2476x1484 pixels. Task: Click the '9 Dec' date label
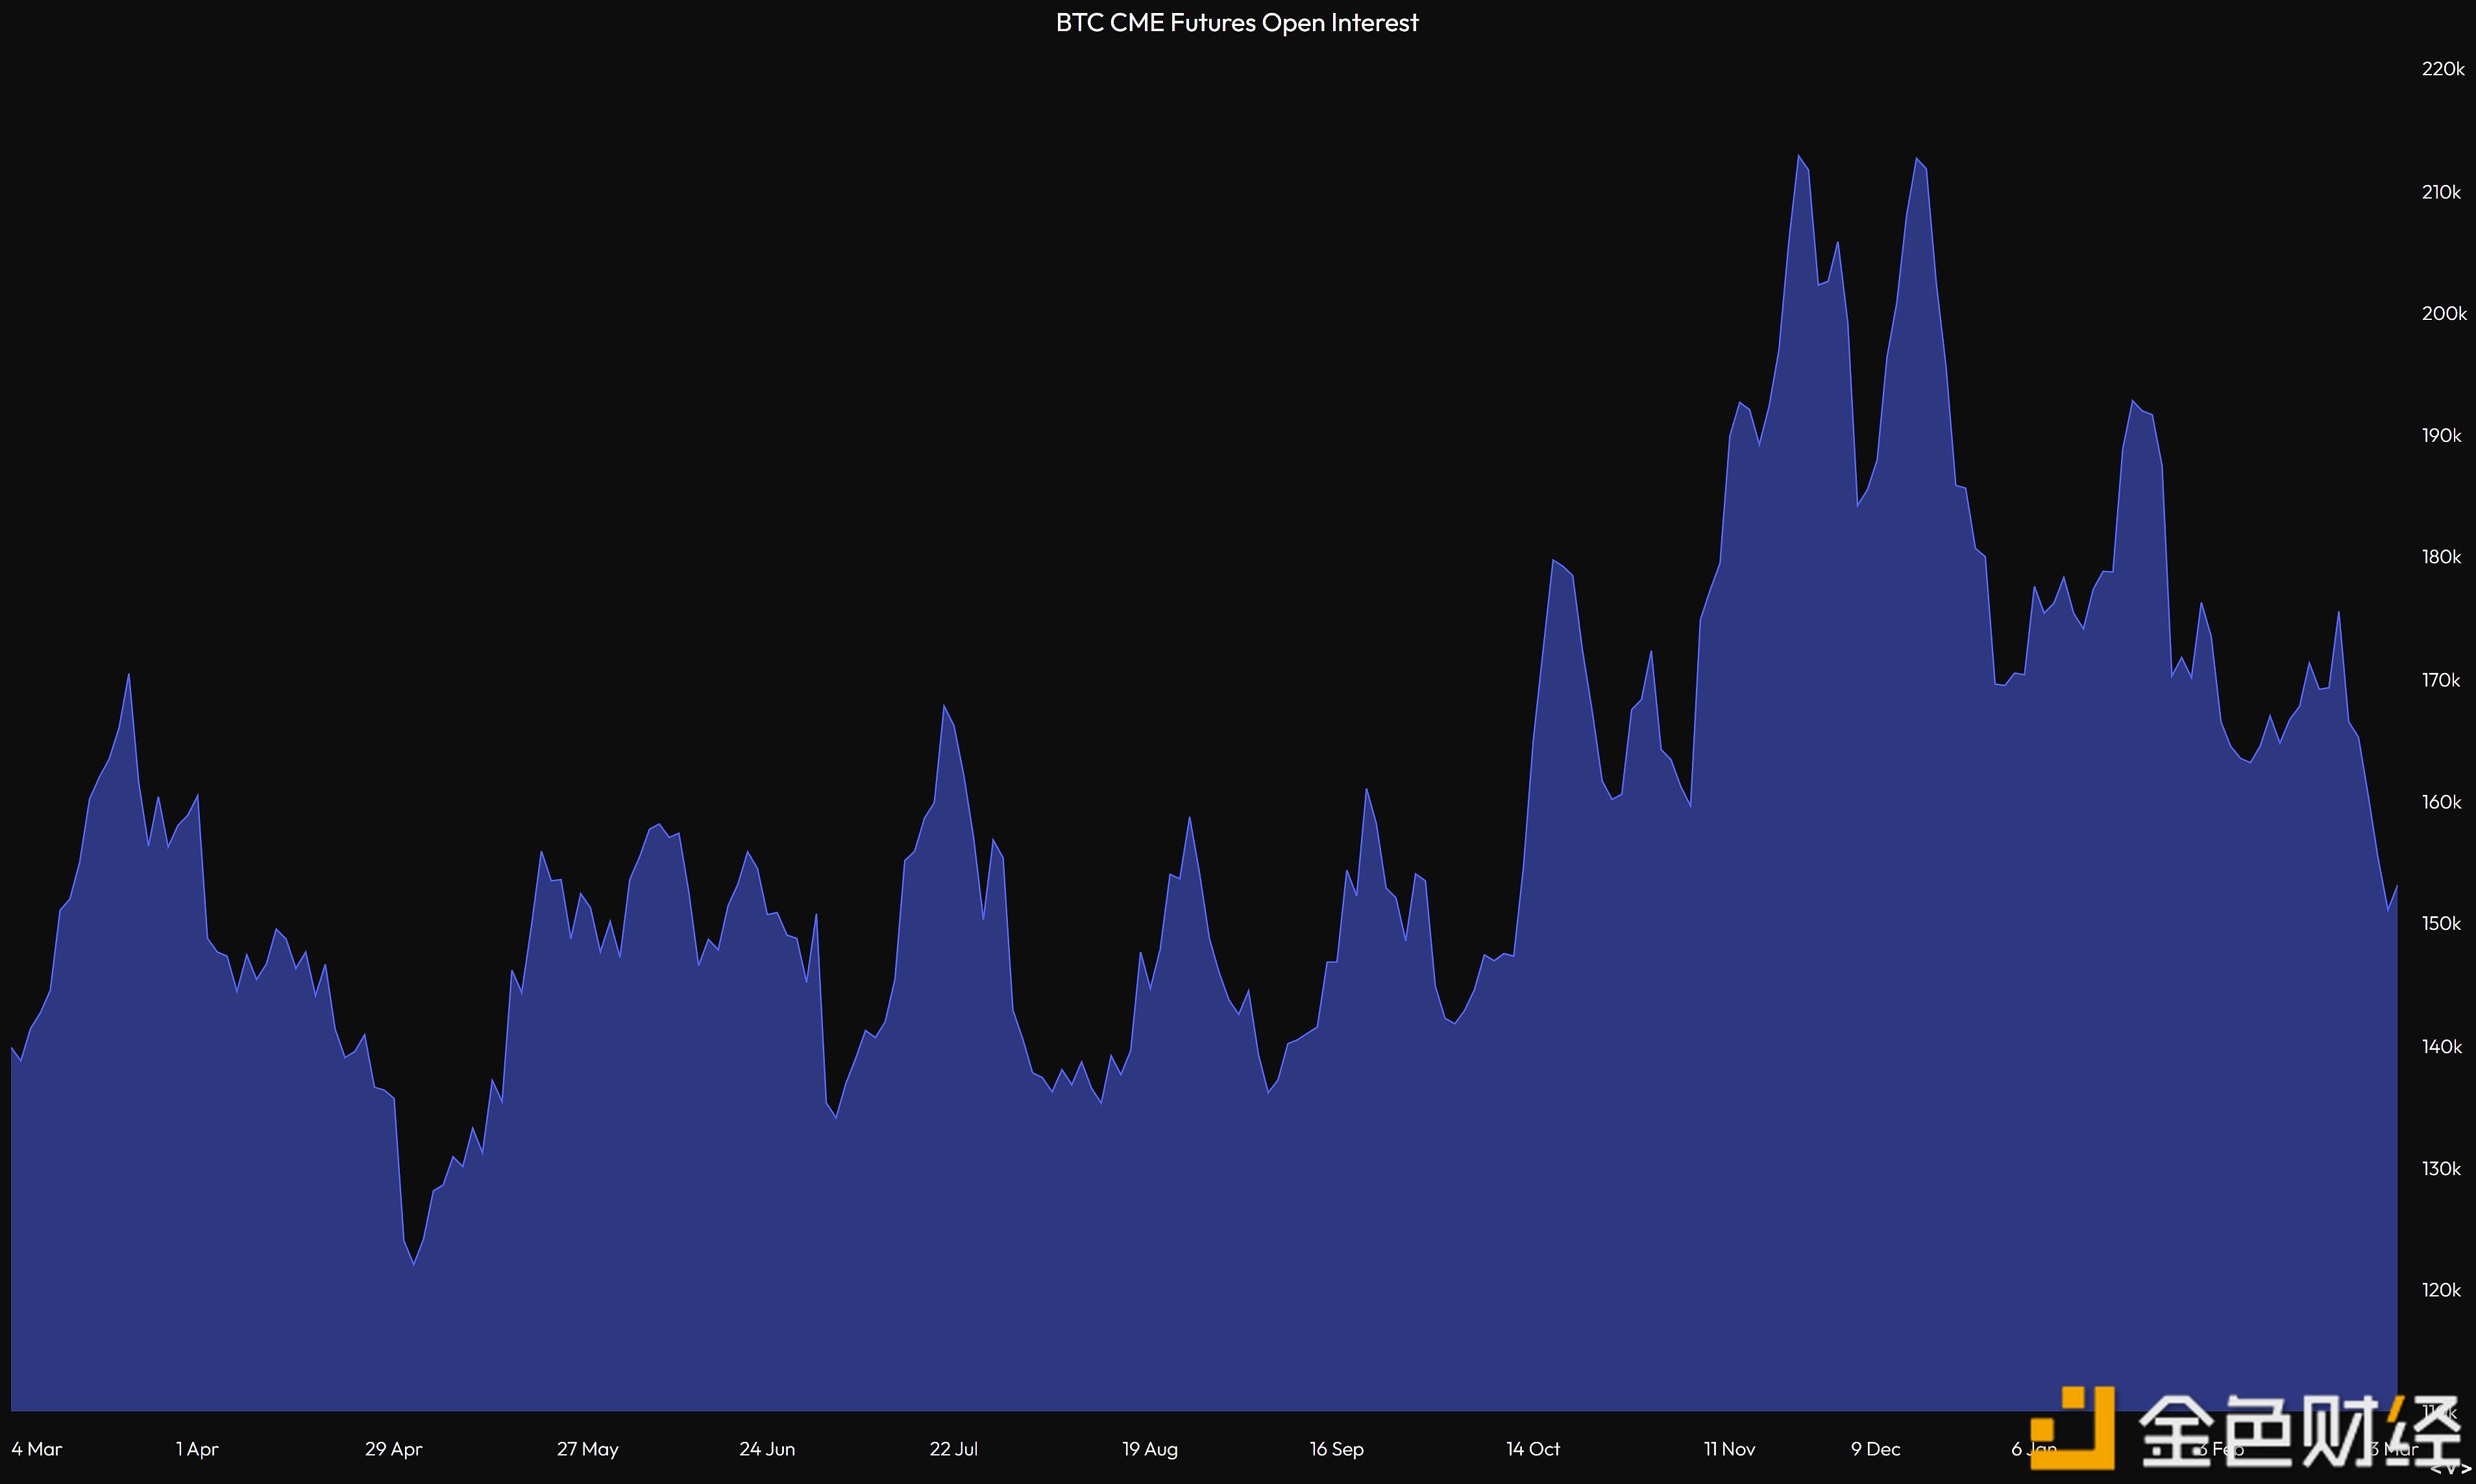point(1875,1448)
